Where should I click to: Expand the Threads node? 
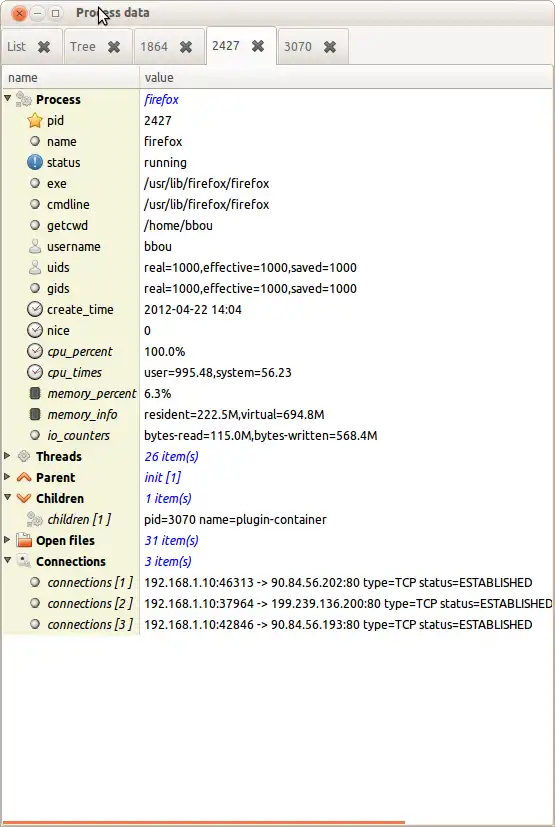click(x=7, y=456)
